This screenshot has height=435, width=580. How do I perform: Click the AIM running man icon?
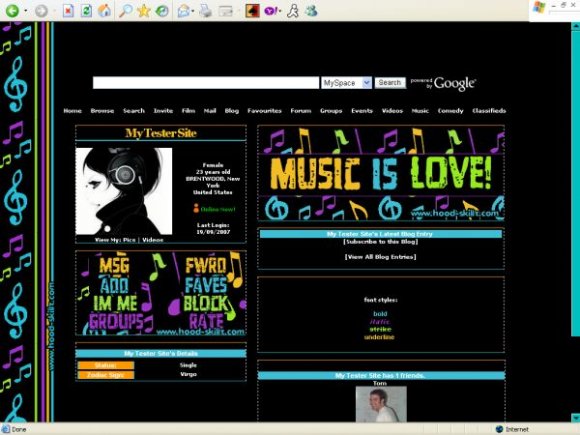pos(293,11)
